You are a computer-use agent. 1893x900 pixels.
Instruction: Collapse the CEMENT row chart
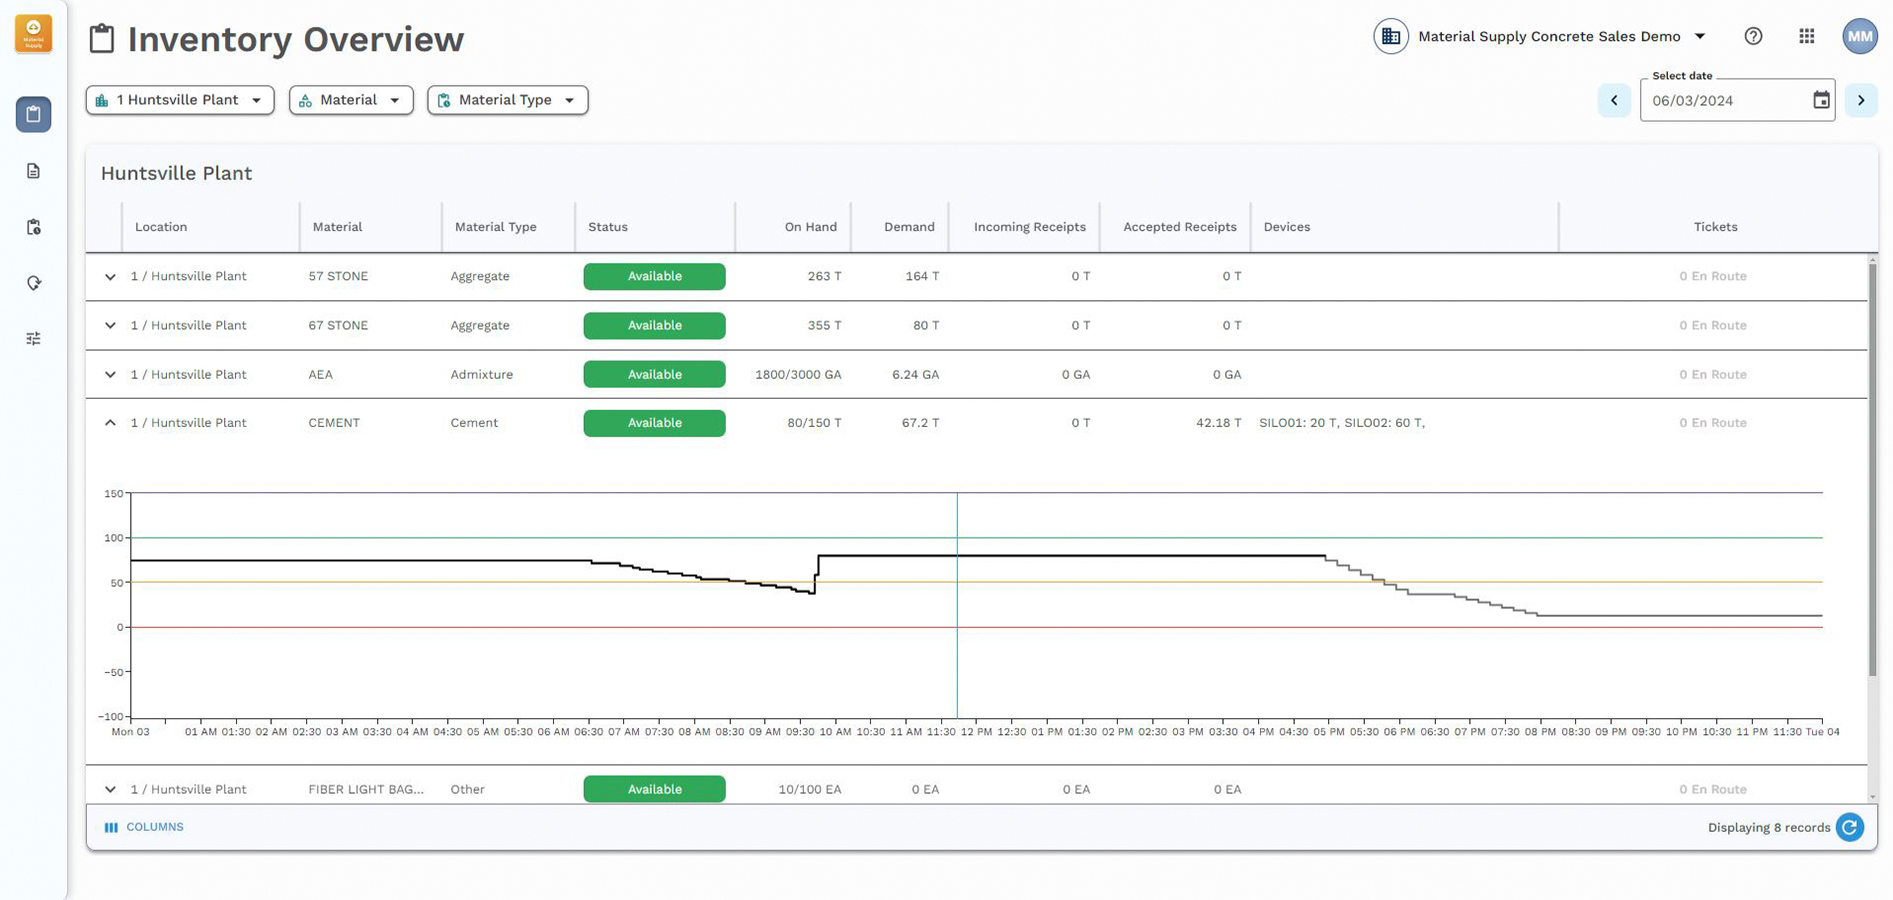tap(110, 423)
